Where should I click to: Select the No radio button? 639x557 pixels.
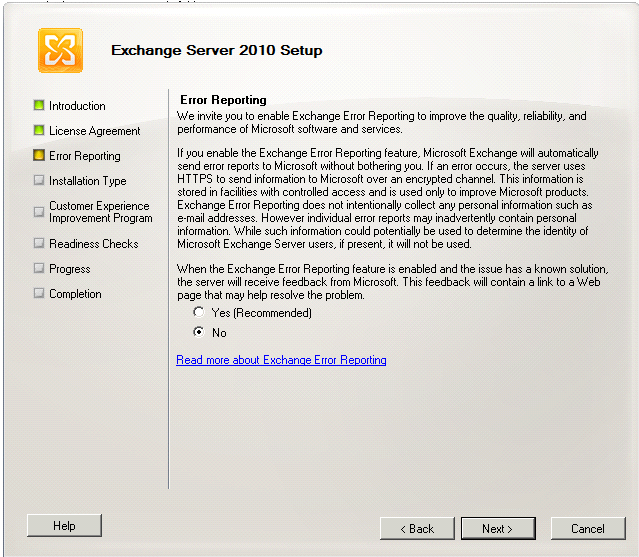pyautogui.click(x=198, y=332)
